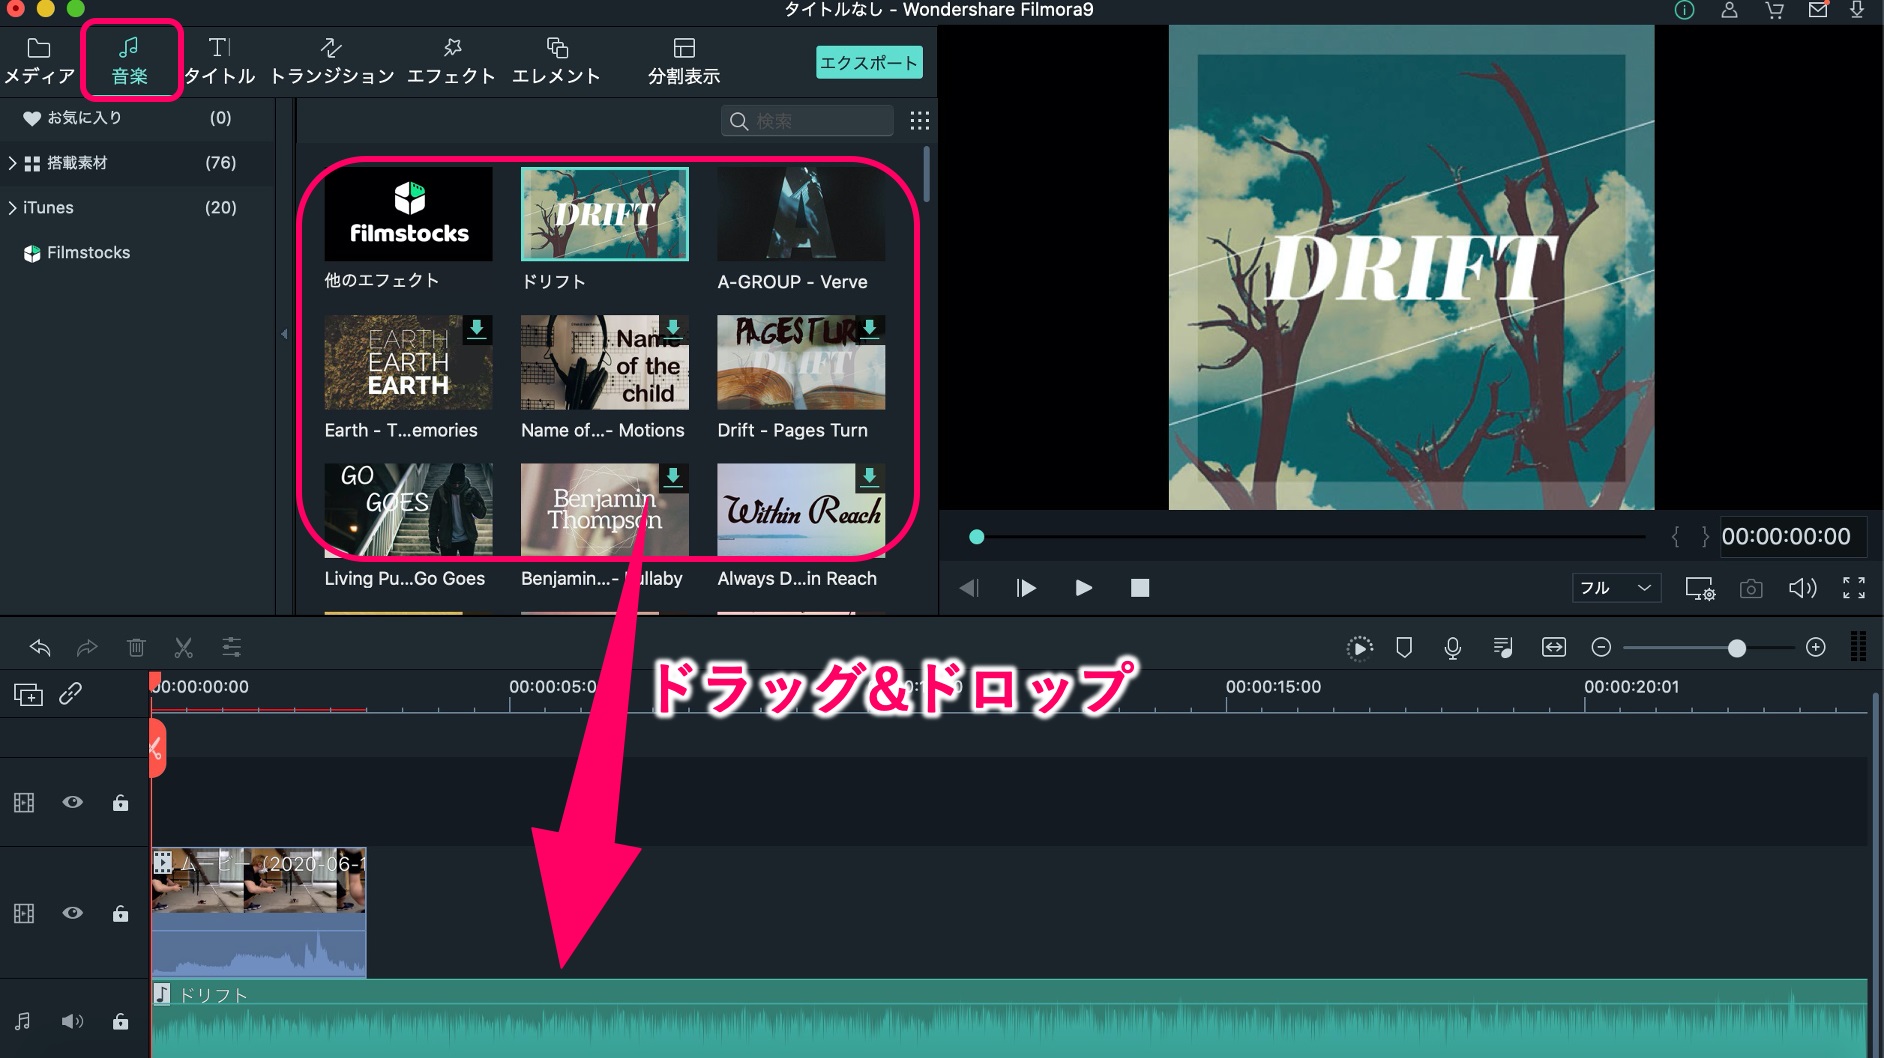Step forward one frame in preview

(1026, 588)
